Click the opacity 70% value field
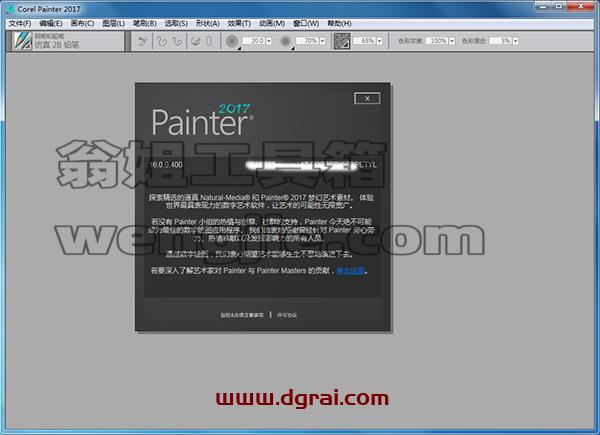 pyautogui.click(x=308, y=41)
